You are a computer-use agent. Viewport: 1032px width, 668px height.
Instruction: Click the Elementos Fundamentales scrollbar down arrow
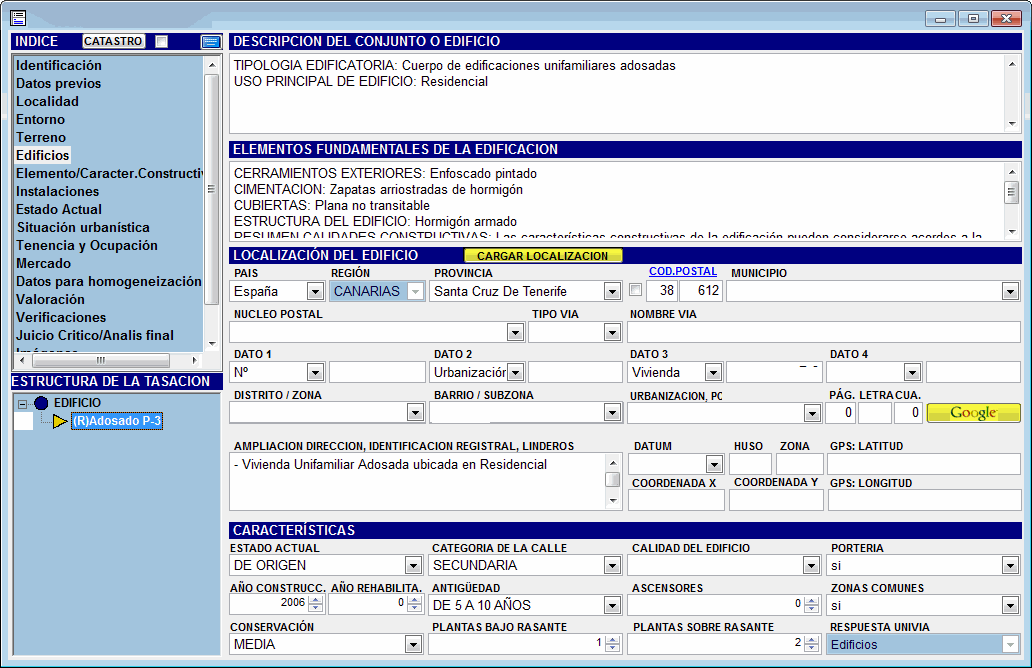(1012, 232)
